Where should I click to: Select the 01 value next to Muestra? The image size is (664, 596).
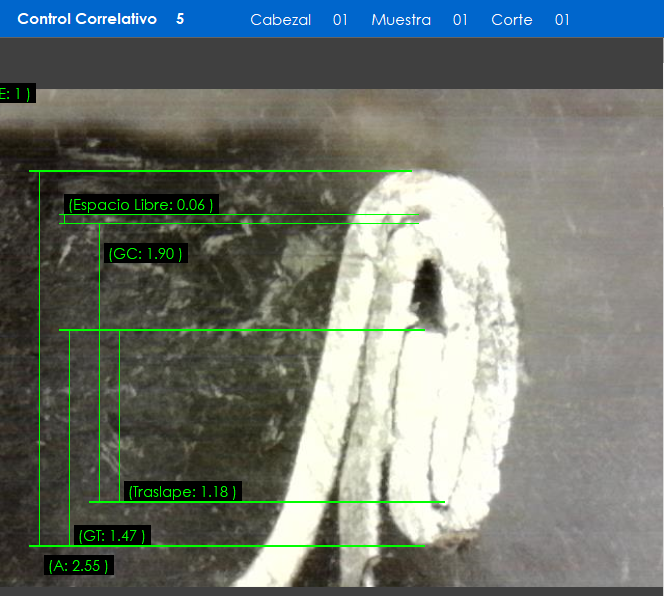460,20
